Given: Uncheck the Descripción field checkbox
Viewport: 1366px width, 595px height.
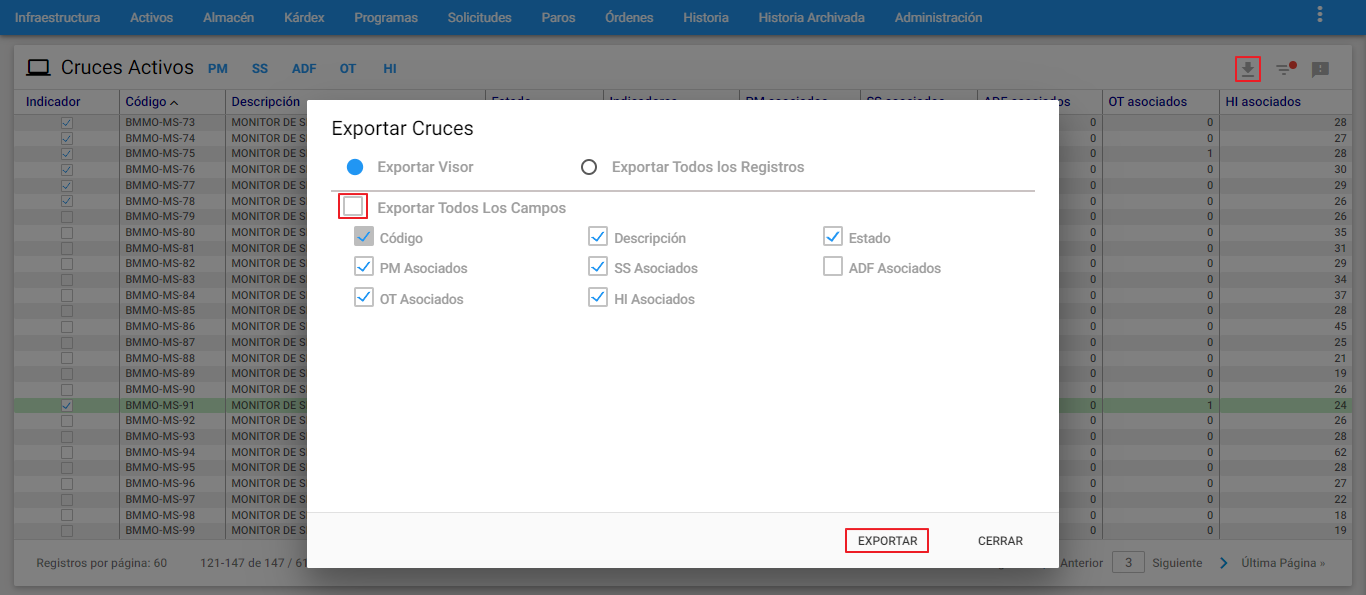Looking at the screenshot, I should coord(598,237).
